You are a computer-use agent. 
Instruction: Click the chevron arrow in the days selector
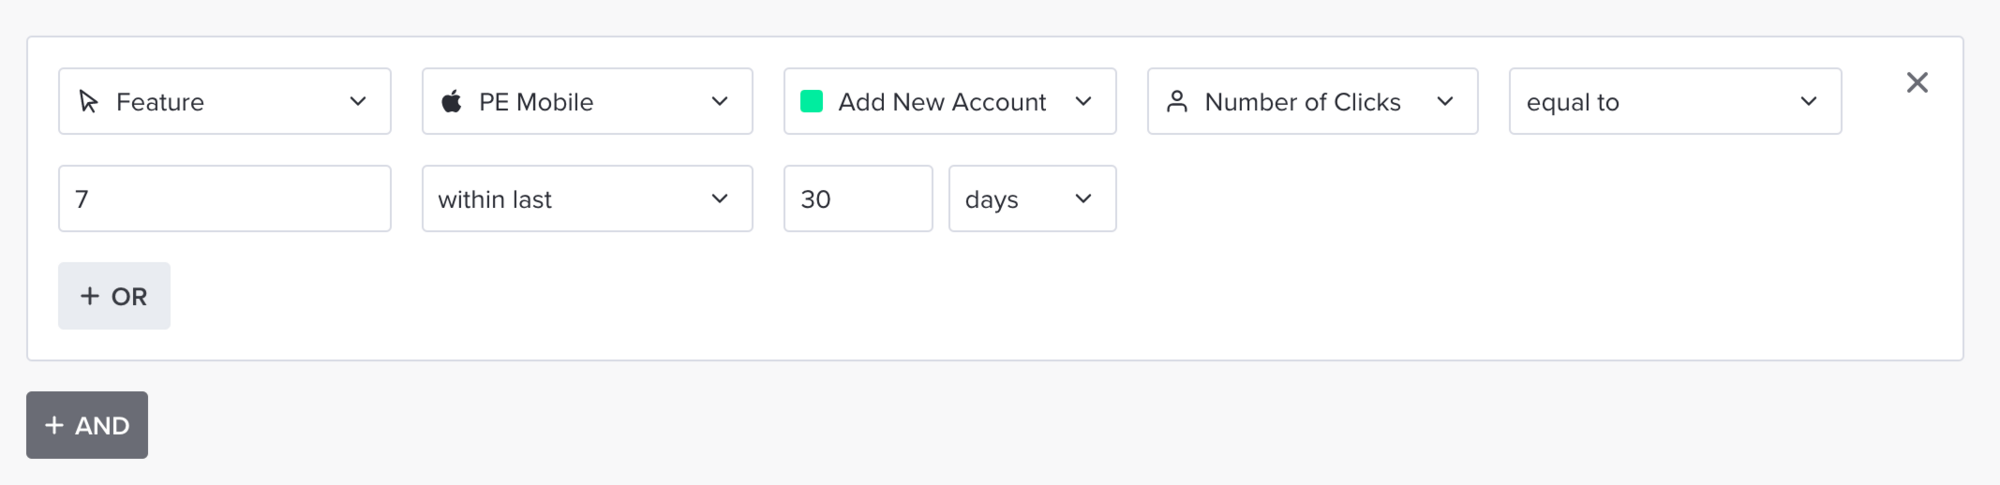coord(1083,198)
